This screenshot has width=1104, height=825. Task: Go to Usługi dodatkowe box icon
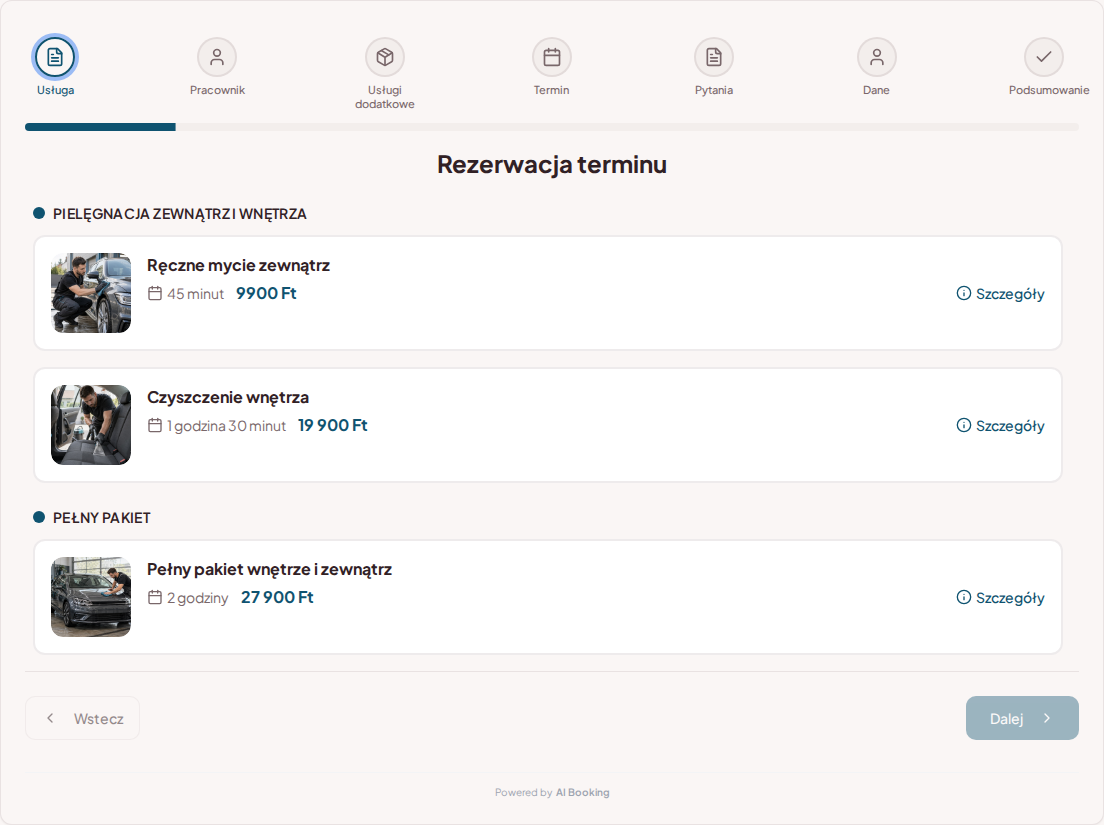click(x=384, y=57)
